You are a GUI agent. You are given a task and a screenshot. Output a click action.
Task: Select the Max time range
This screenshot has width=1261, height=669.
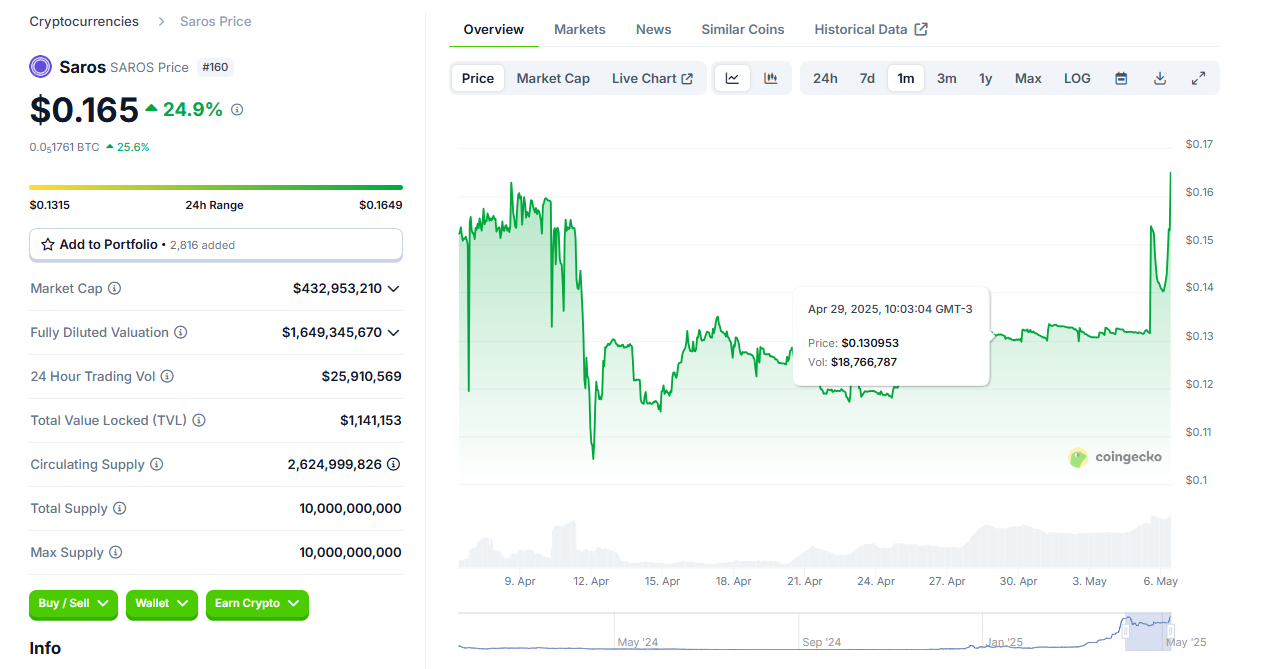tap(1028, 78)
